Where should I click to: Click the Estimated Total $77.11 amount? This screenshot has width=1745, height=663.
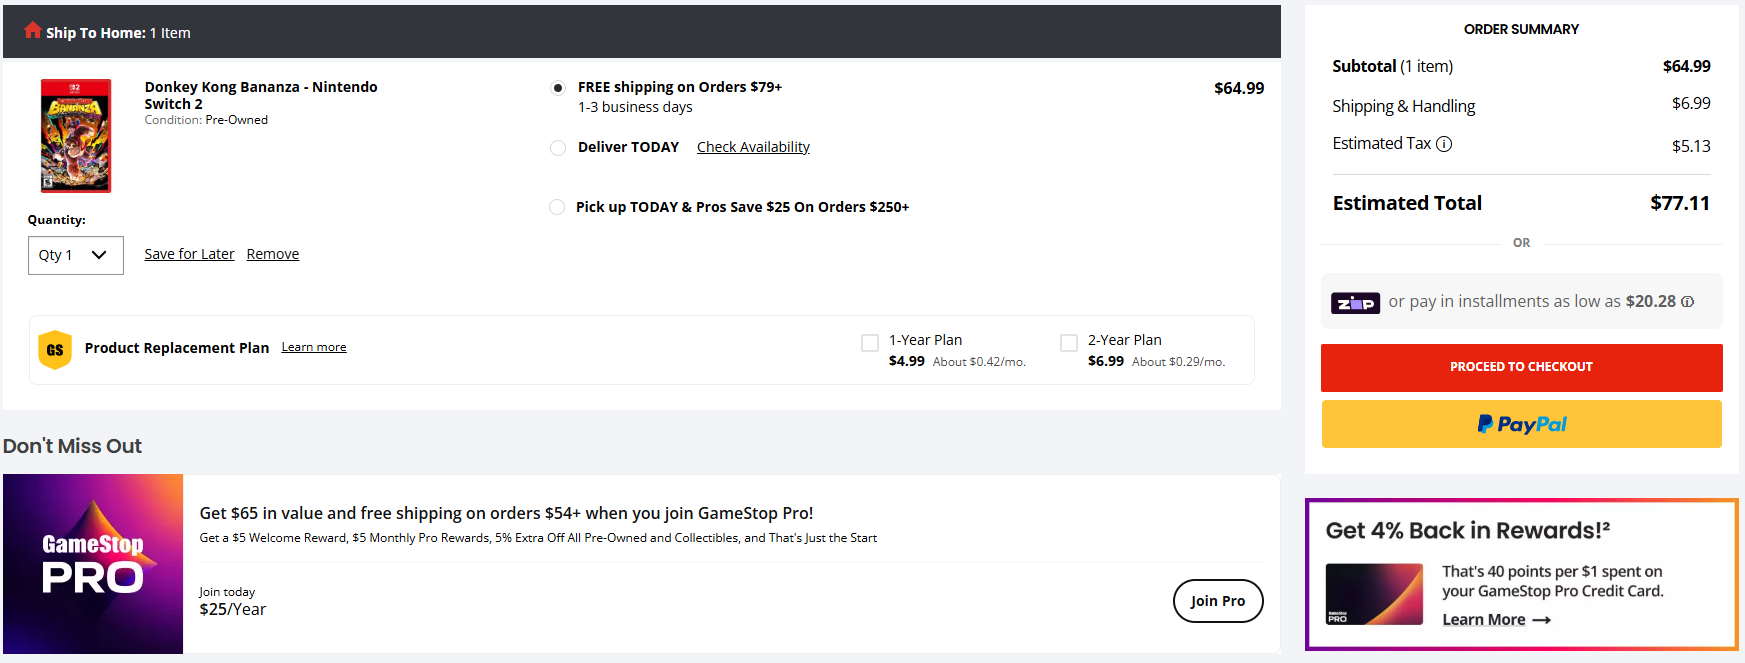click(x=1680, y=203)
